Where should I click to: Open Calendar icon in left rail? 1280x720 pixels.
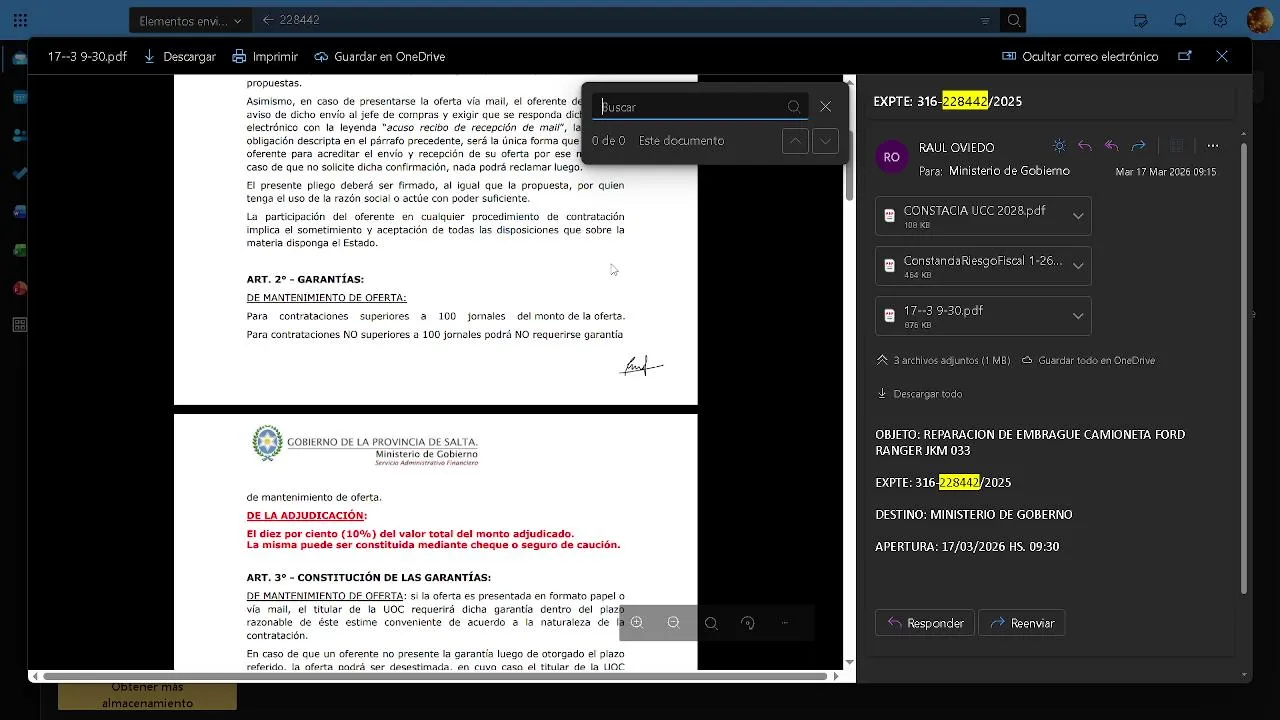pos(20,97)
